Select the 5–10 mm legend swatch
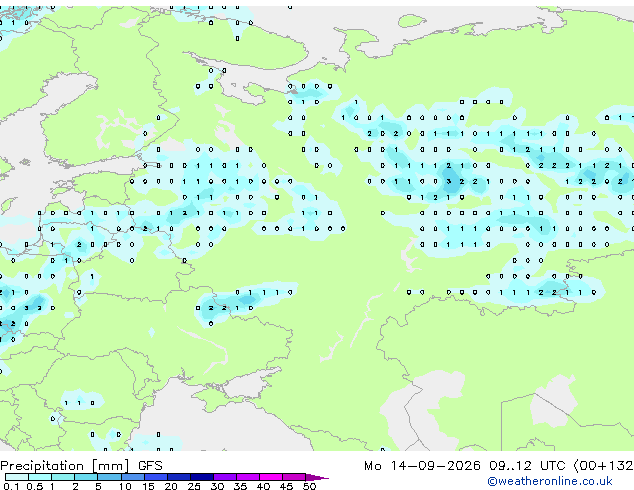634x490 pixels. point(109,477)
